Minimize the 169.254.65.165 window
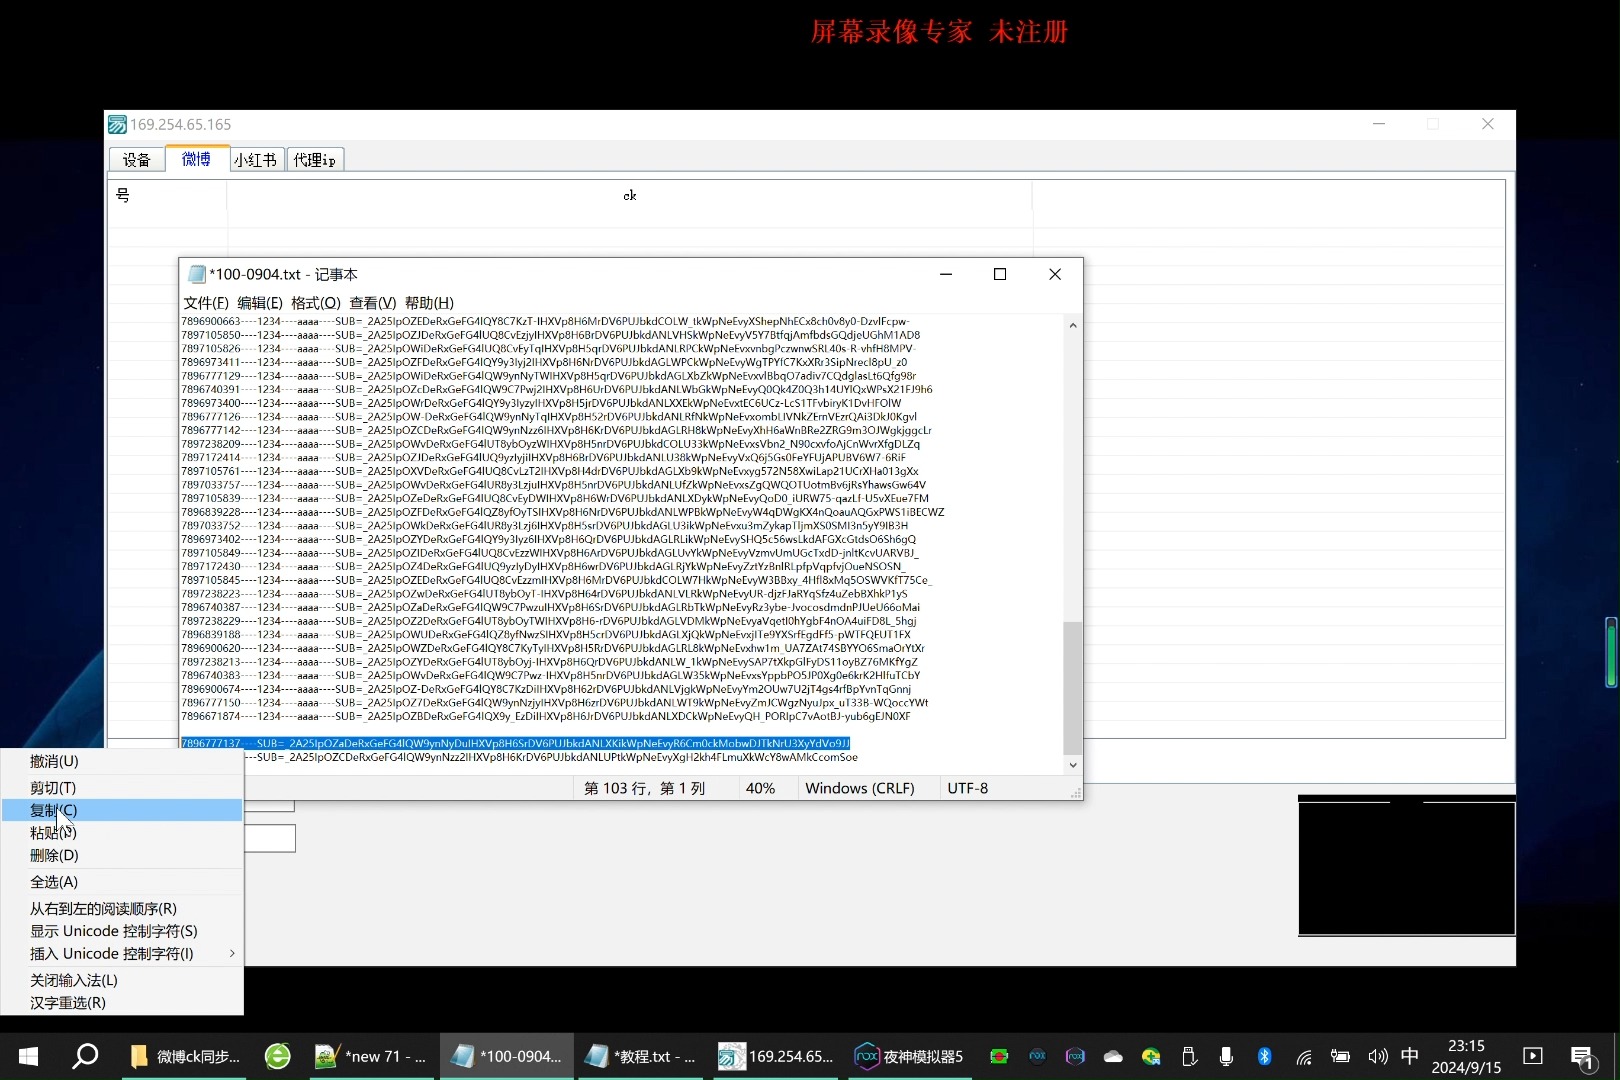The height and width of the screenshot is (1080, 1620). [1379, 124]
